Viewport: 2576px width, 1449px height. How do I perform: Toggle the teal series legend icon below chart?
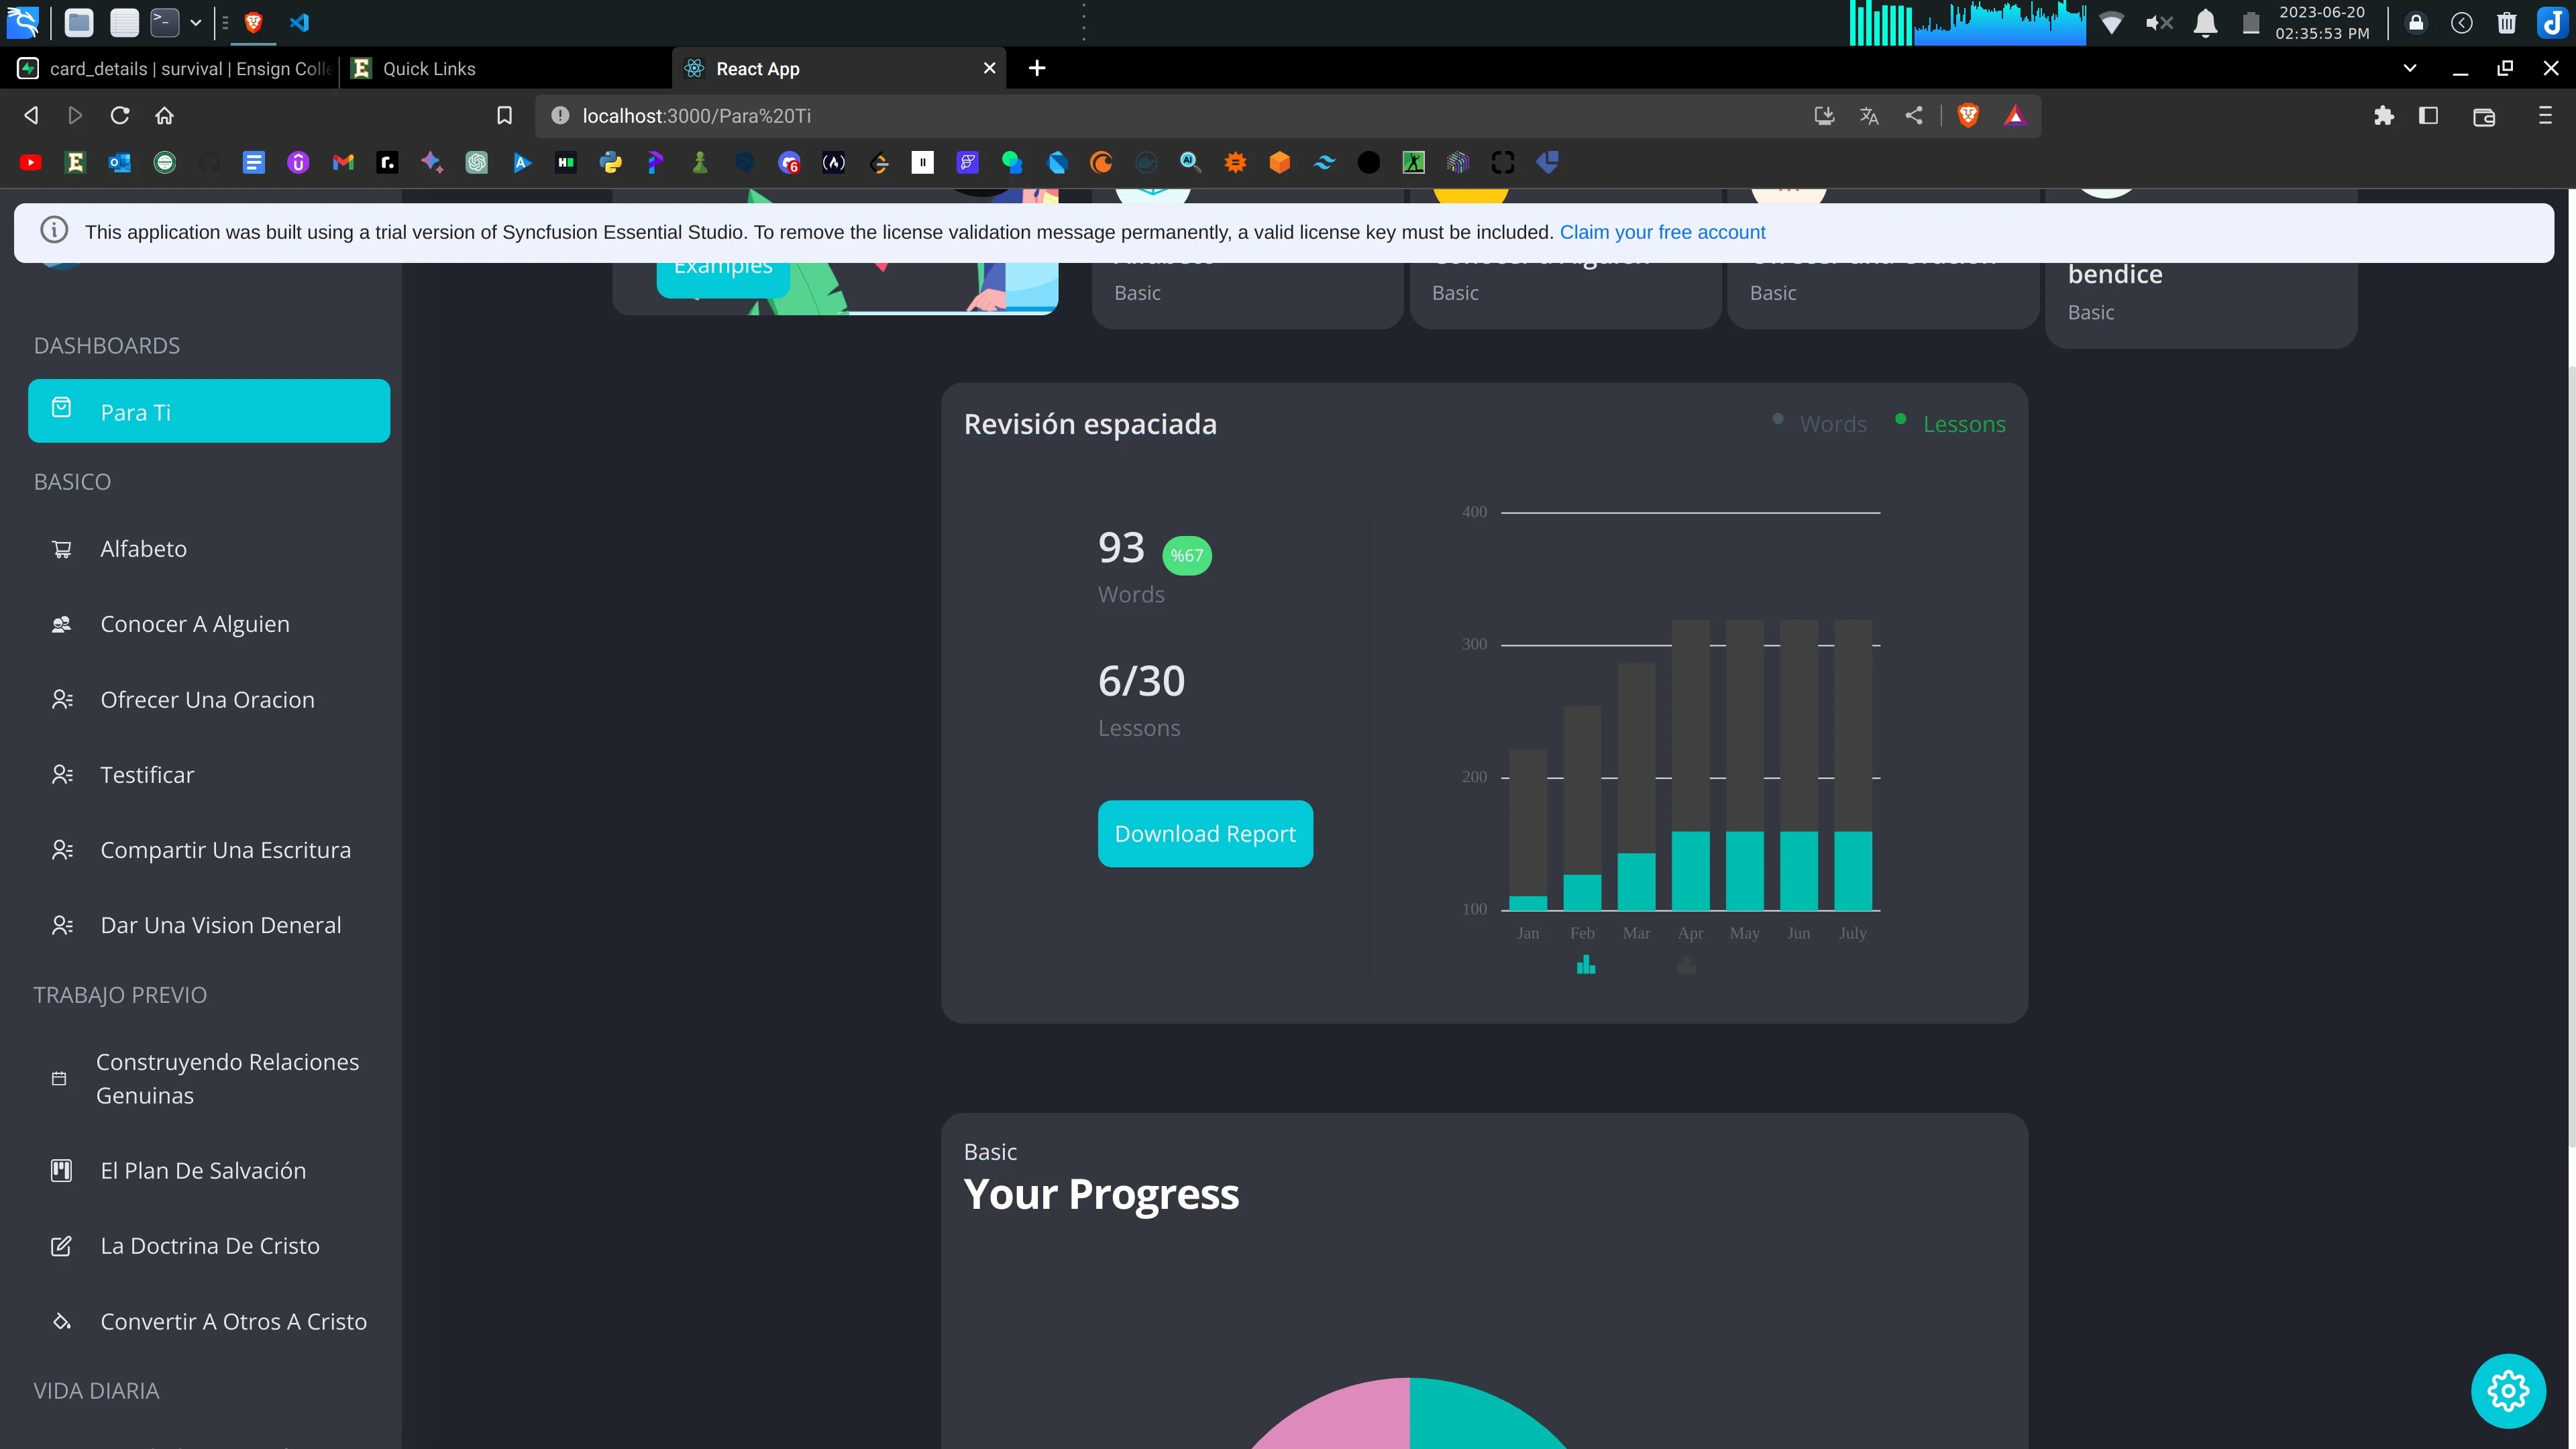point(1586,965)
